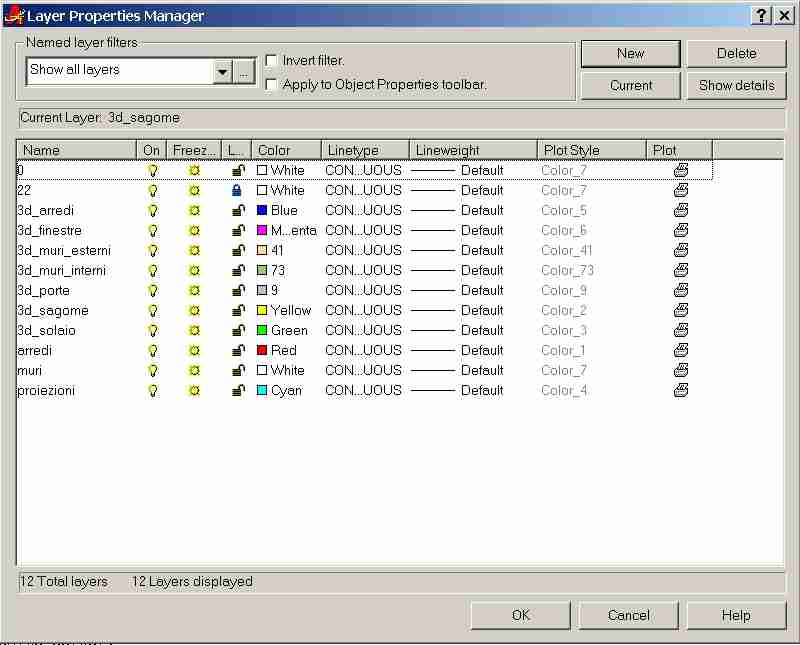Select the proiezioni layer name
The height and width of the screenshot is (645, 800).
[x=46, y=391]
